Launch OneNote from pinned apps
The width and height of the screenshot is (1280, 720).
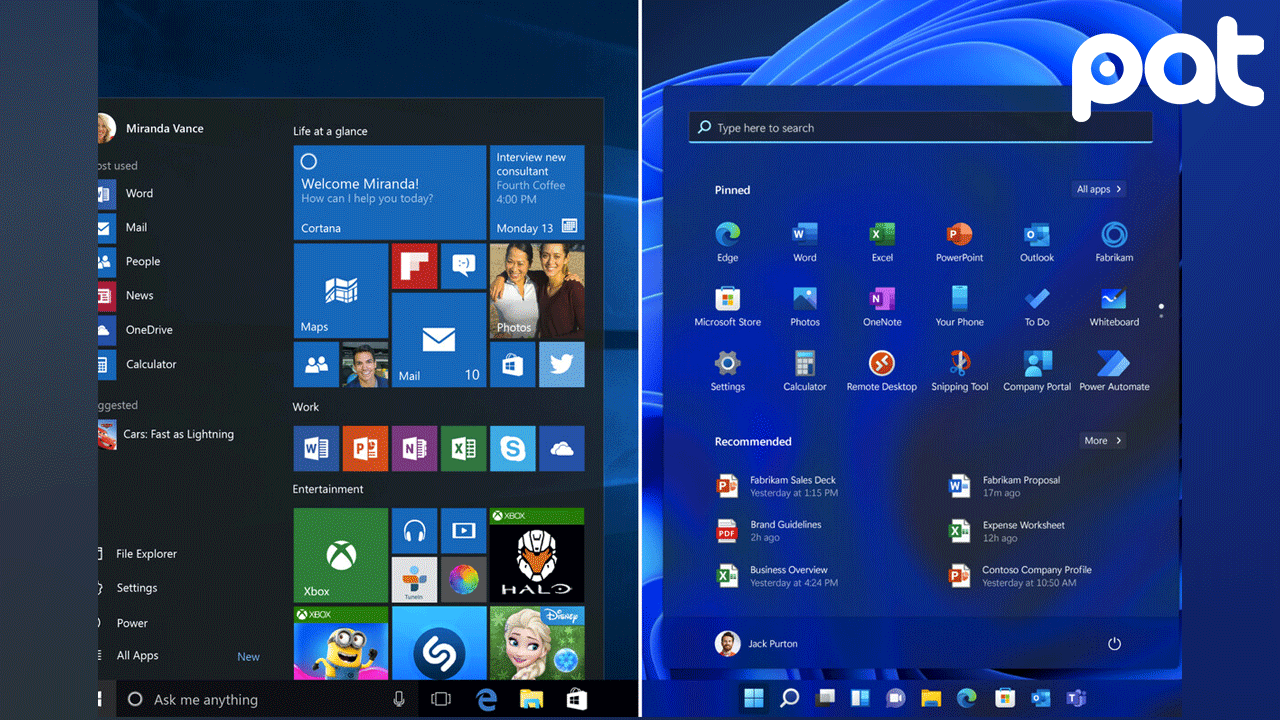click(882, 307)
